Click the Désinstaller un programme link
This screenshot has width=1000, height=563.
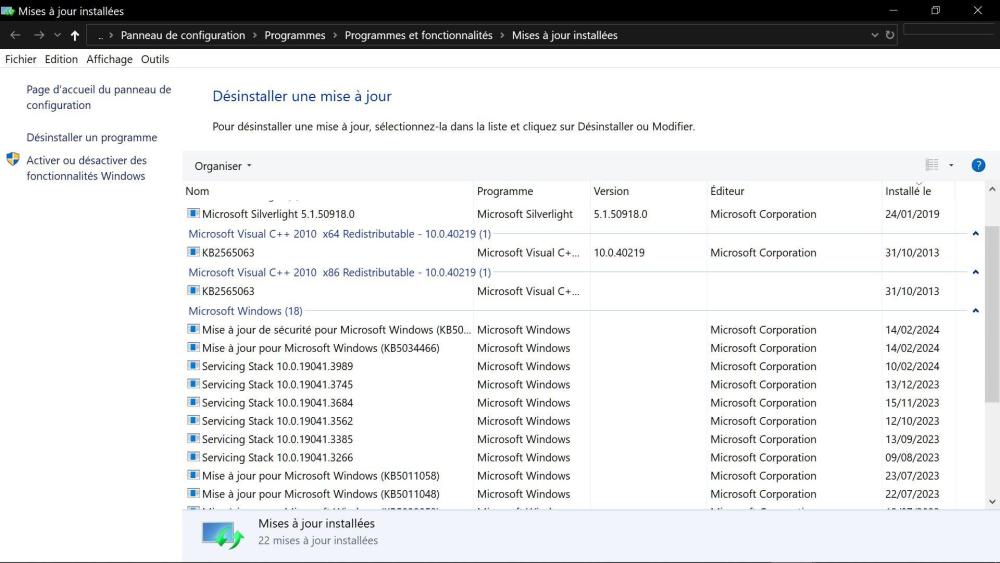[x=91, y=138]
